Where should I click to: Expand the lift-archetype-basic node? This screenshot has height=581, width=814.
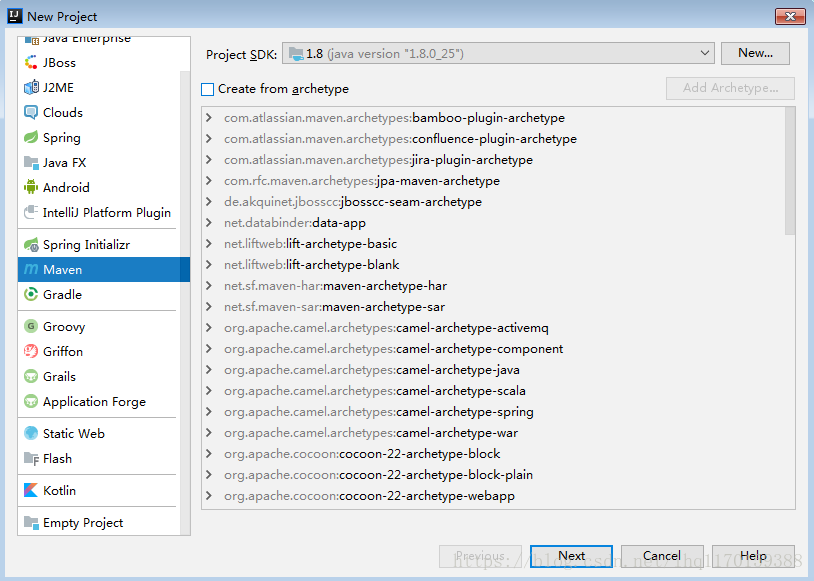209,244
